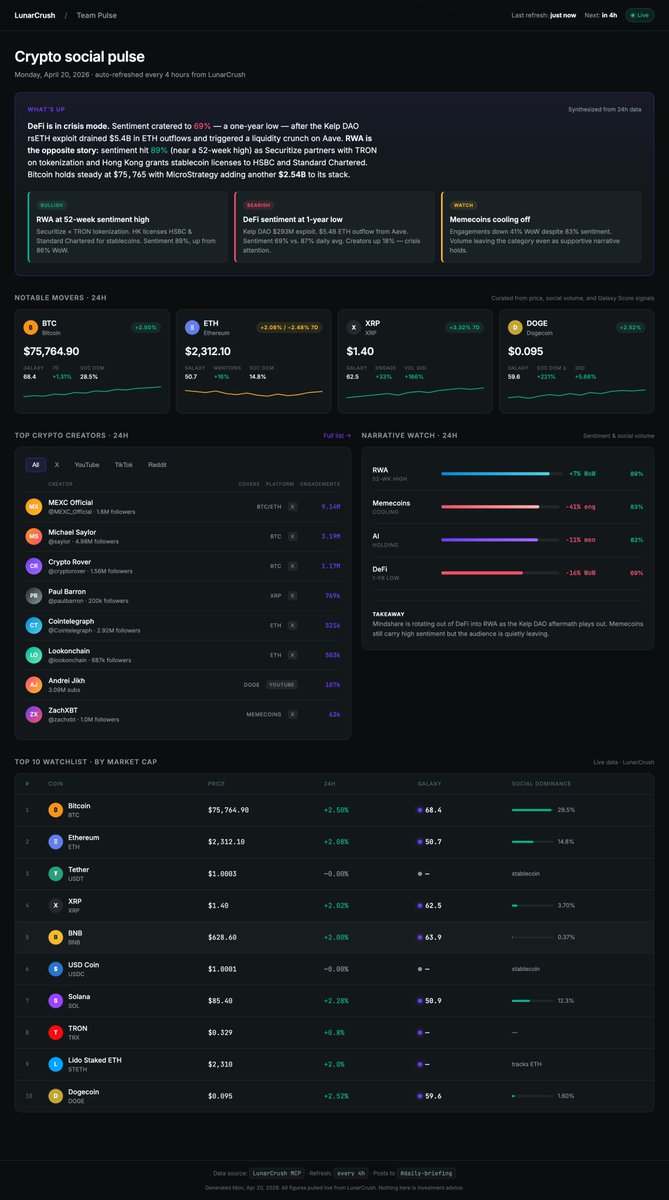Image resolution: width=669 pixels, height=1200 pixels.
Task: Click Ethereum coin icon in watchlist table
Action: 56,842
